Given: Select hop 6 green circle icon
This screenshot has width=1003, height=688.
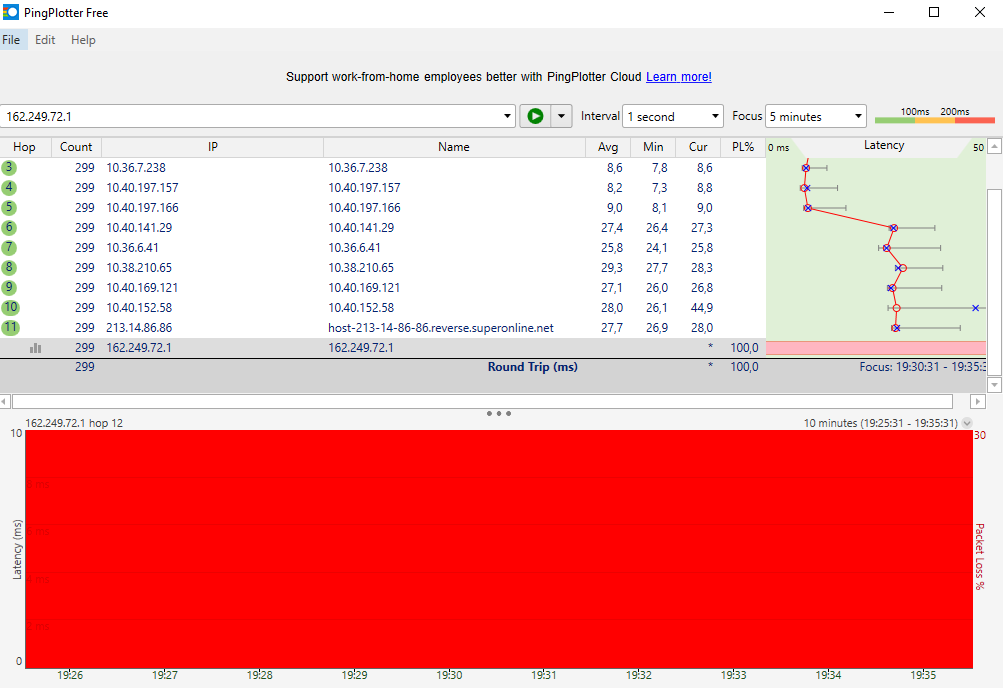Looking at the screenshot, I should (9, 228).
